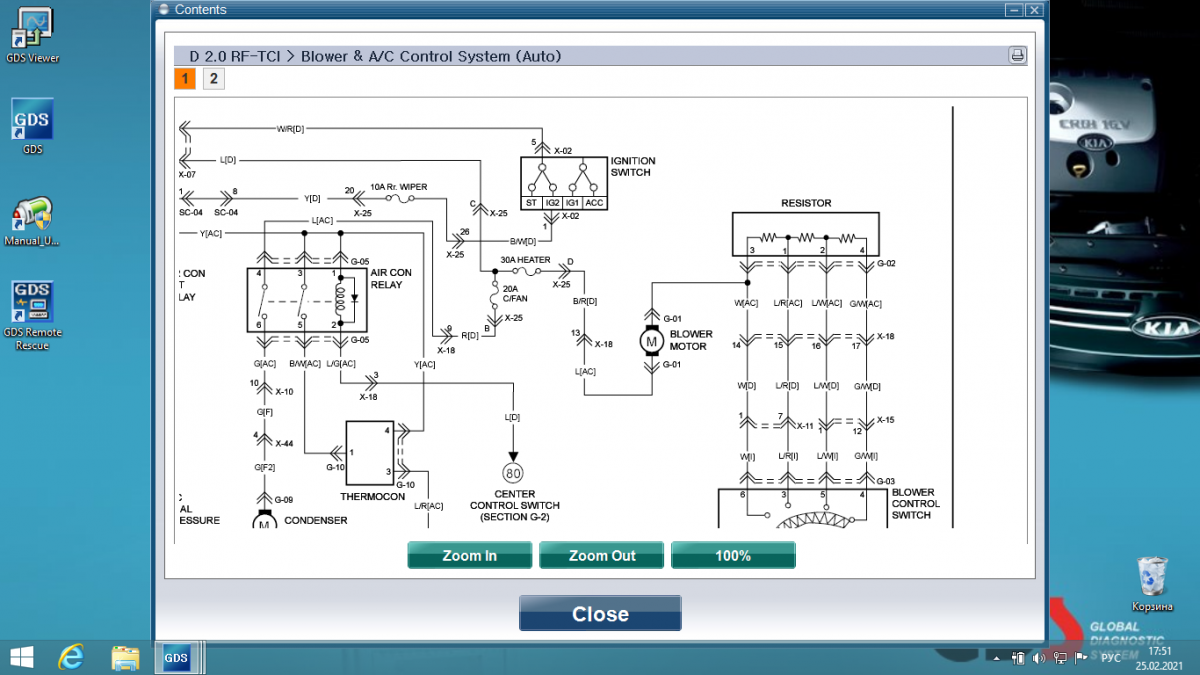Print the wiring diagram via printer icon

coord(1017,56)
